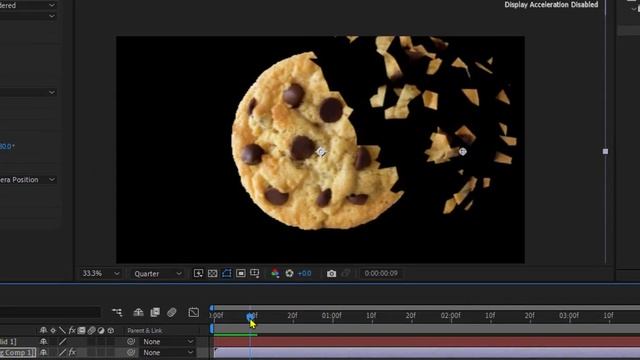Click the time navigator start handle
Viewport: 640px width, 360px height.
tap(212, 307)
